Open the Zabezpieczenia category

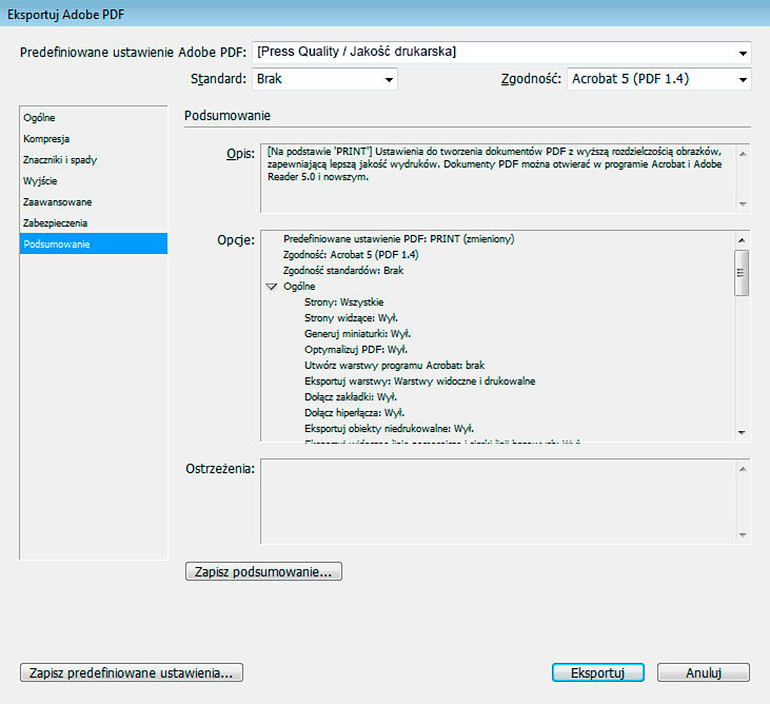click(x=93, y=223)
